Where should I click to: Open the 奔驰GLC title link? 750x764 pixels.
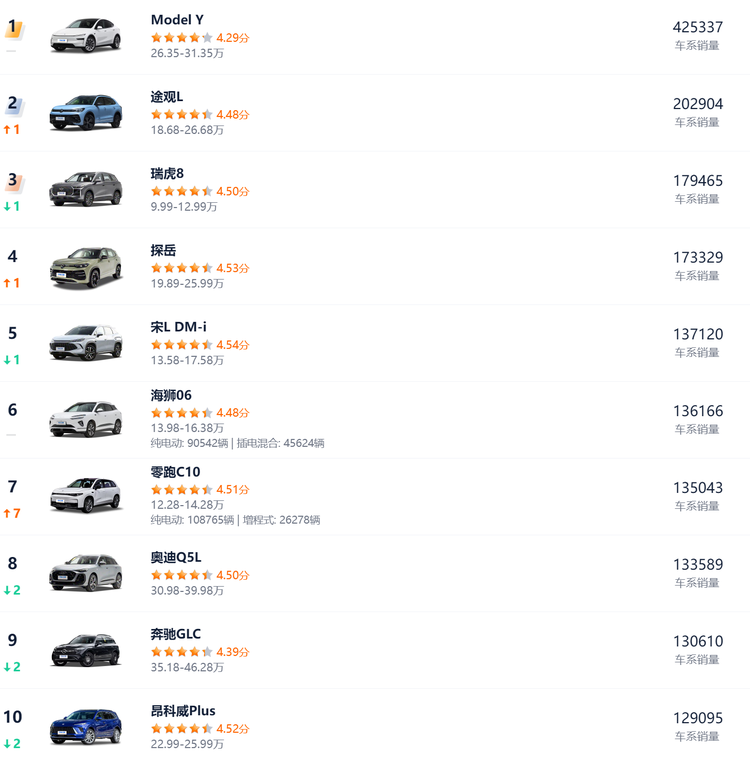coord(176,634)
